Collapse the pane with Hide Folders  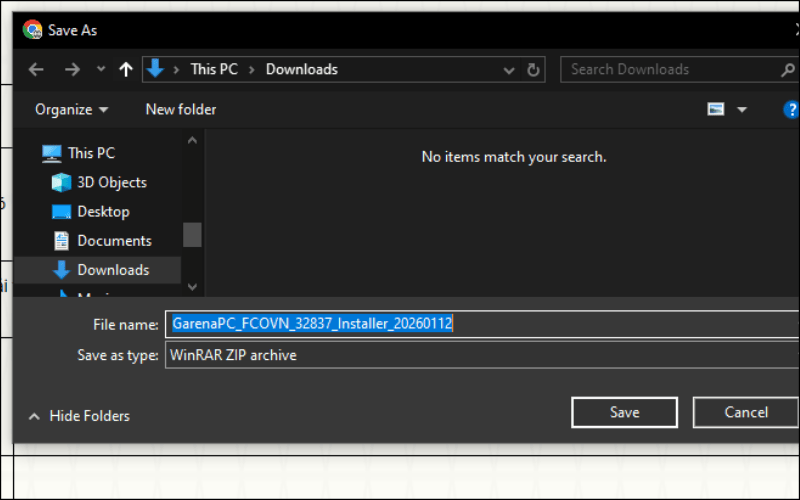[79, 416]
